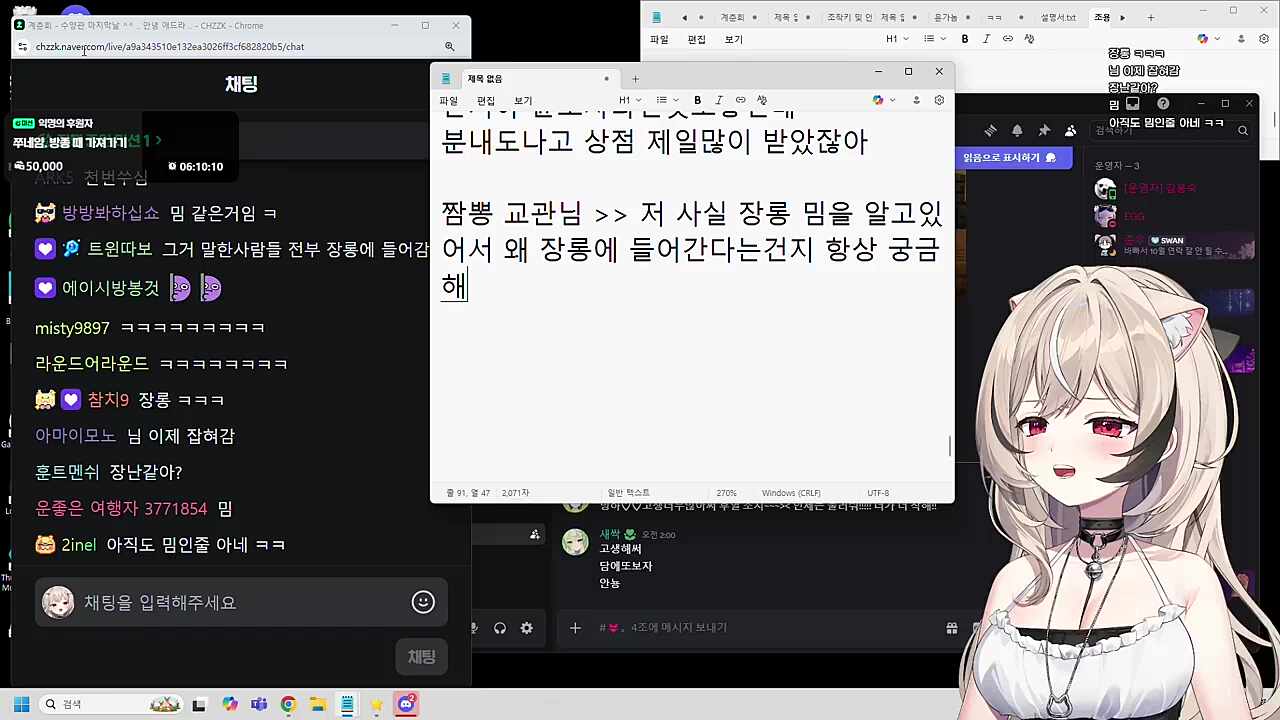
Task: Click the headphones deafen icon in Discord
Action: [500, 627]
